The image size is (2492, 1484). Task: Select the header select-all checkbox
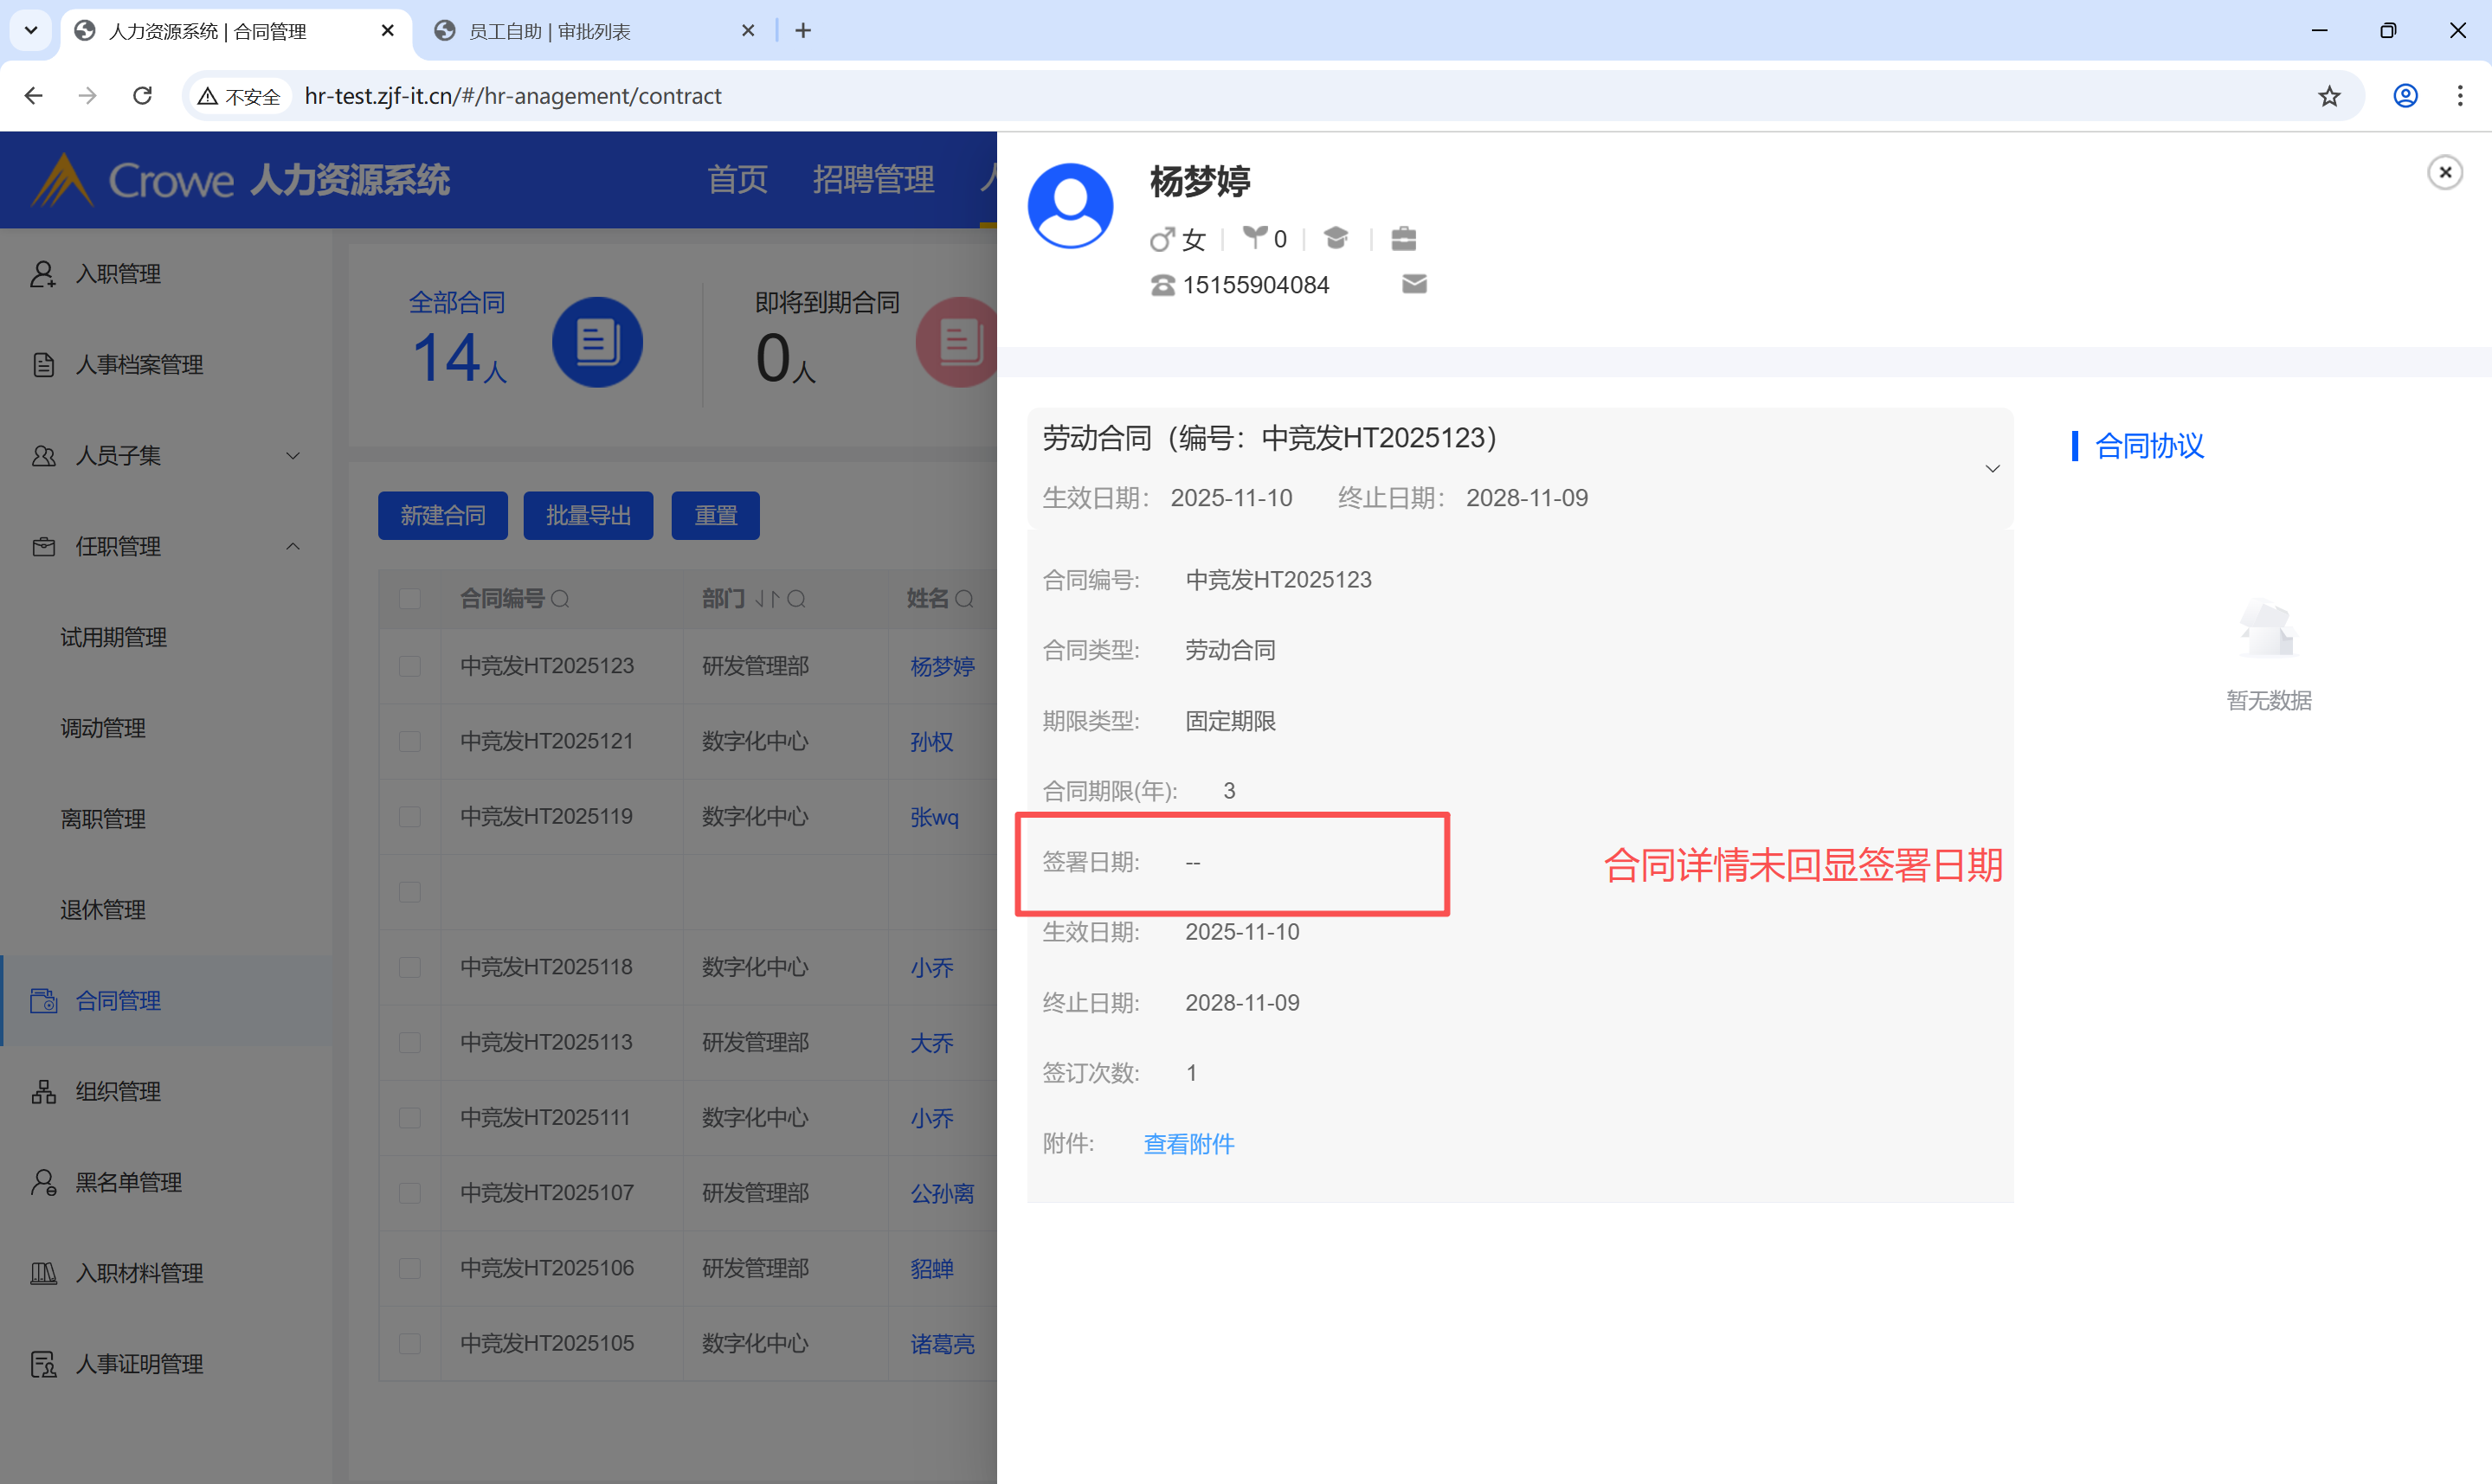pos(410,599)
